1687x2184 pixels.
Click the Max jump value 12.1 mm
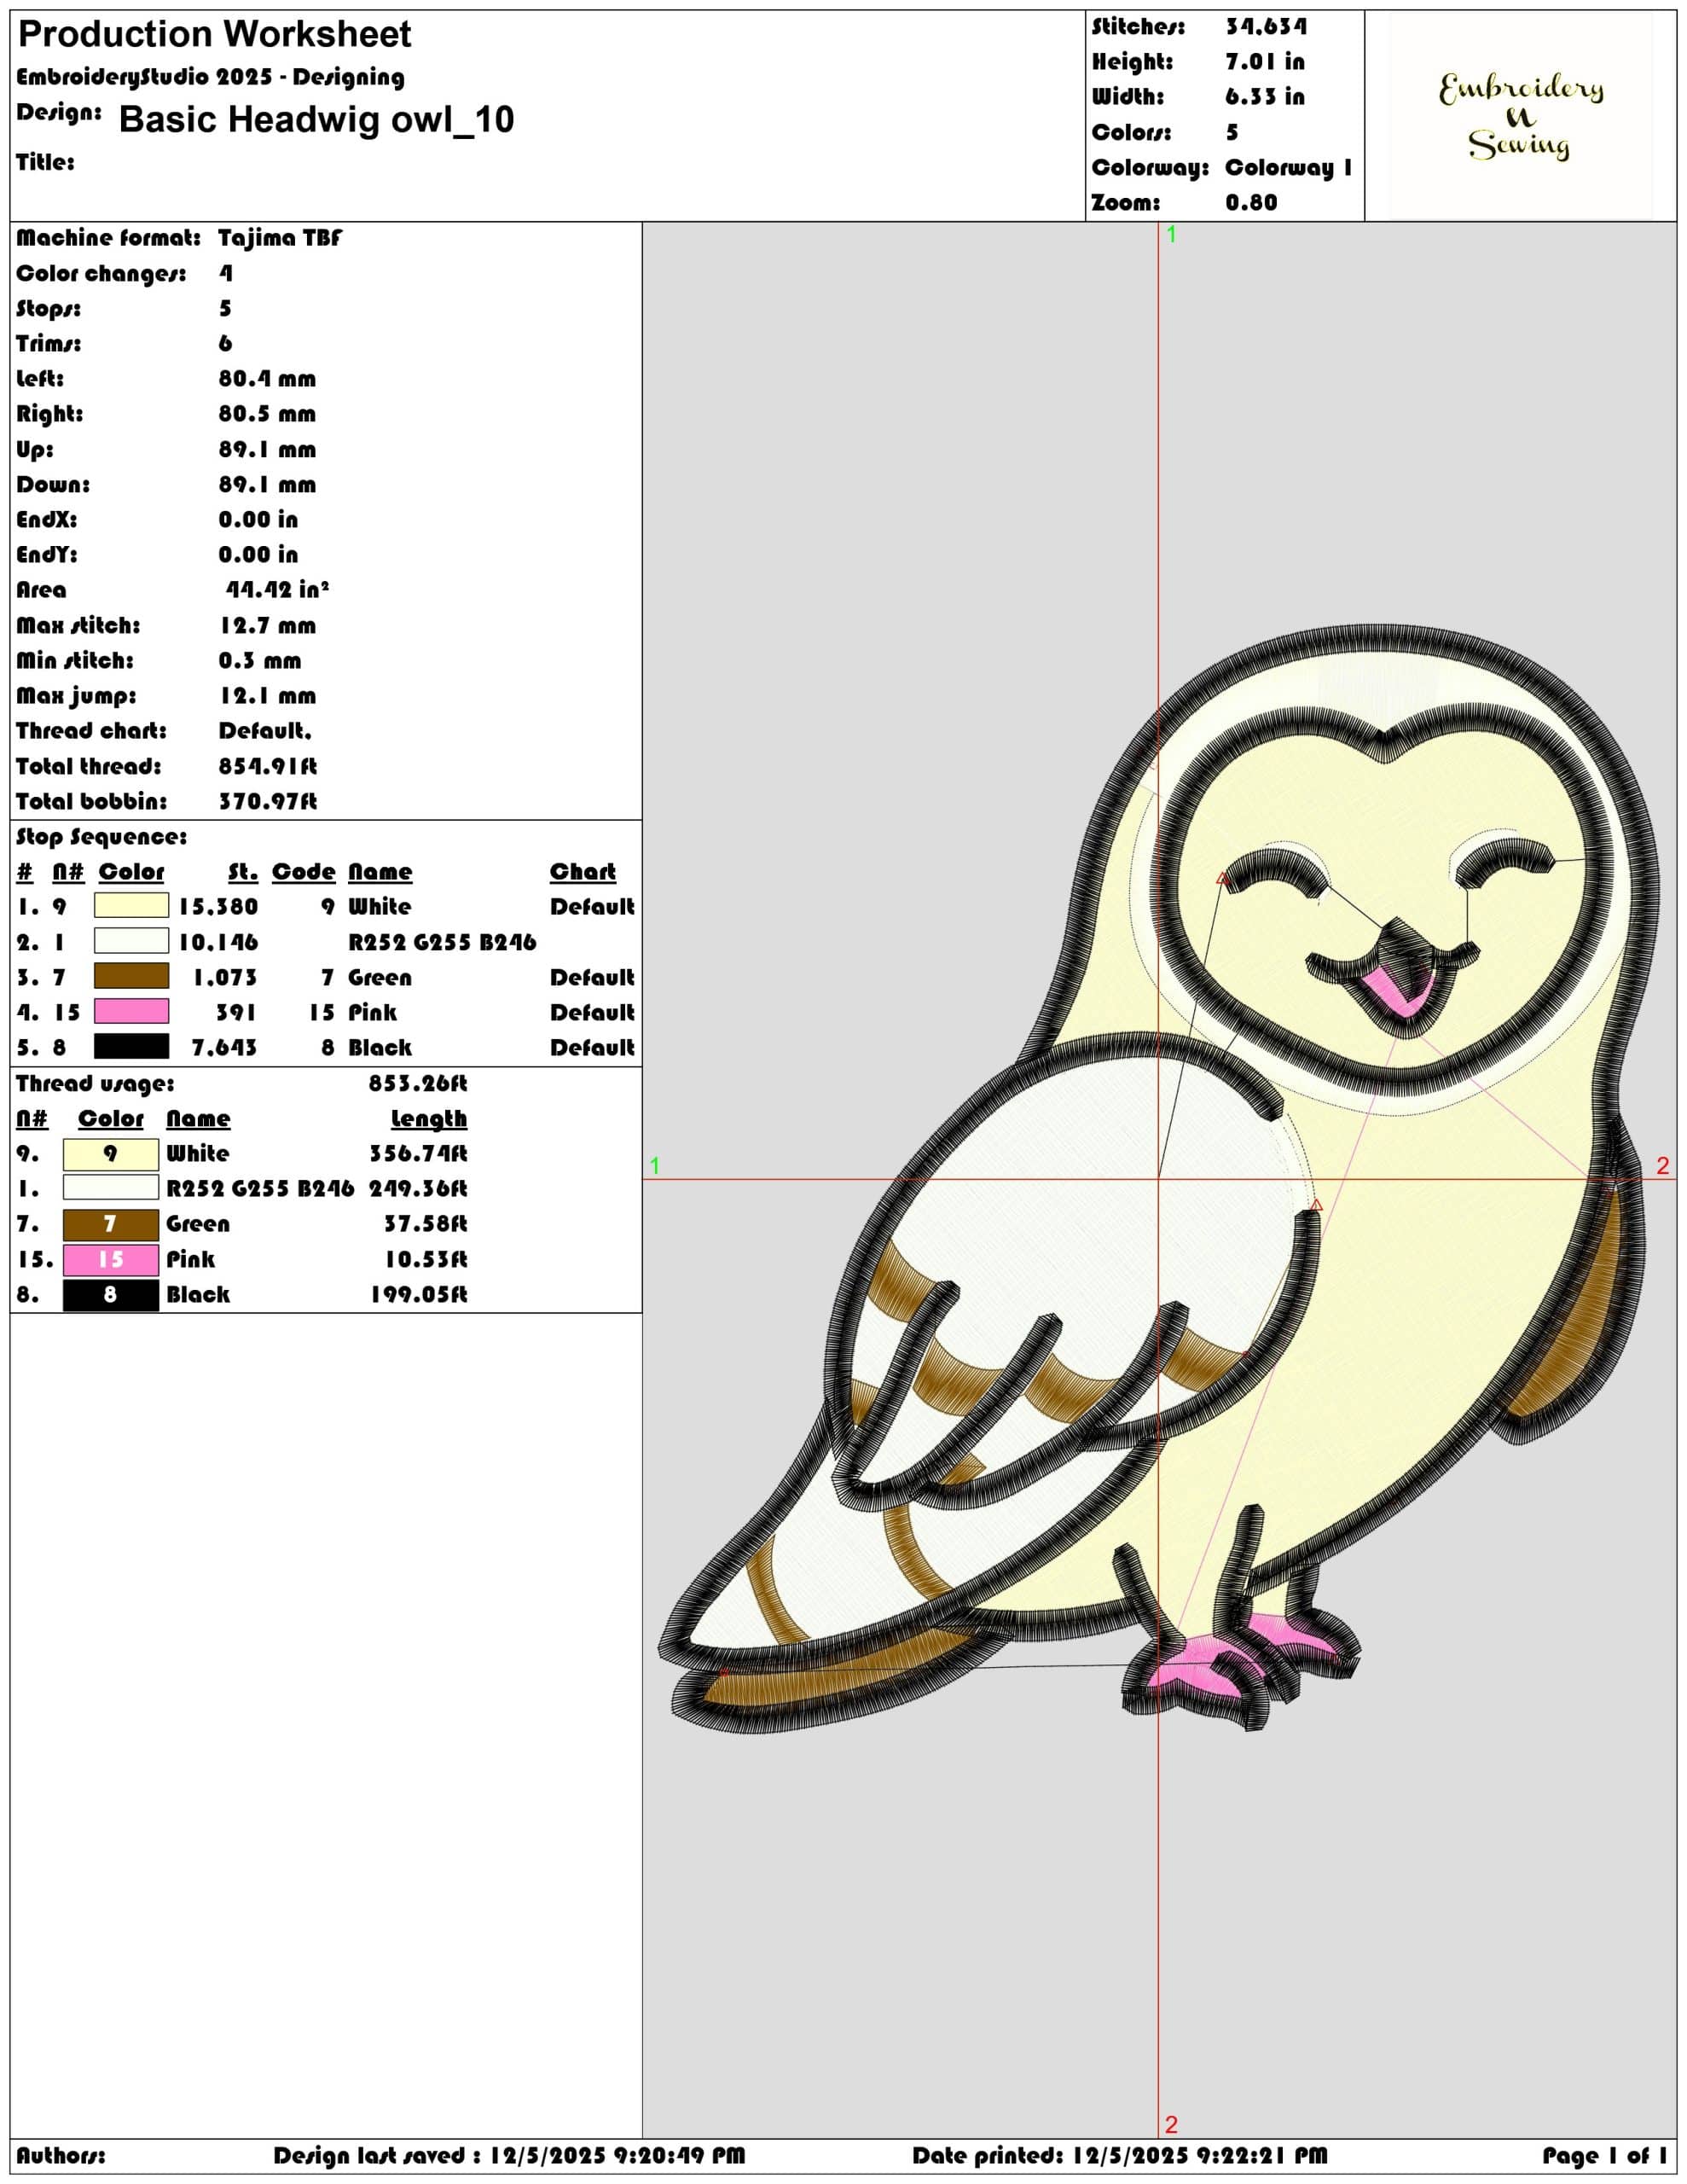point(267,696)
